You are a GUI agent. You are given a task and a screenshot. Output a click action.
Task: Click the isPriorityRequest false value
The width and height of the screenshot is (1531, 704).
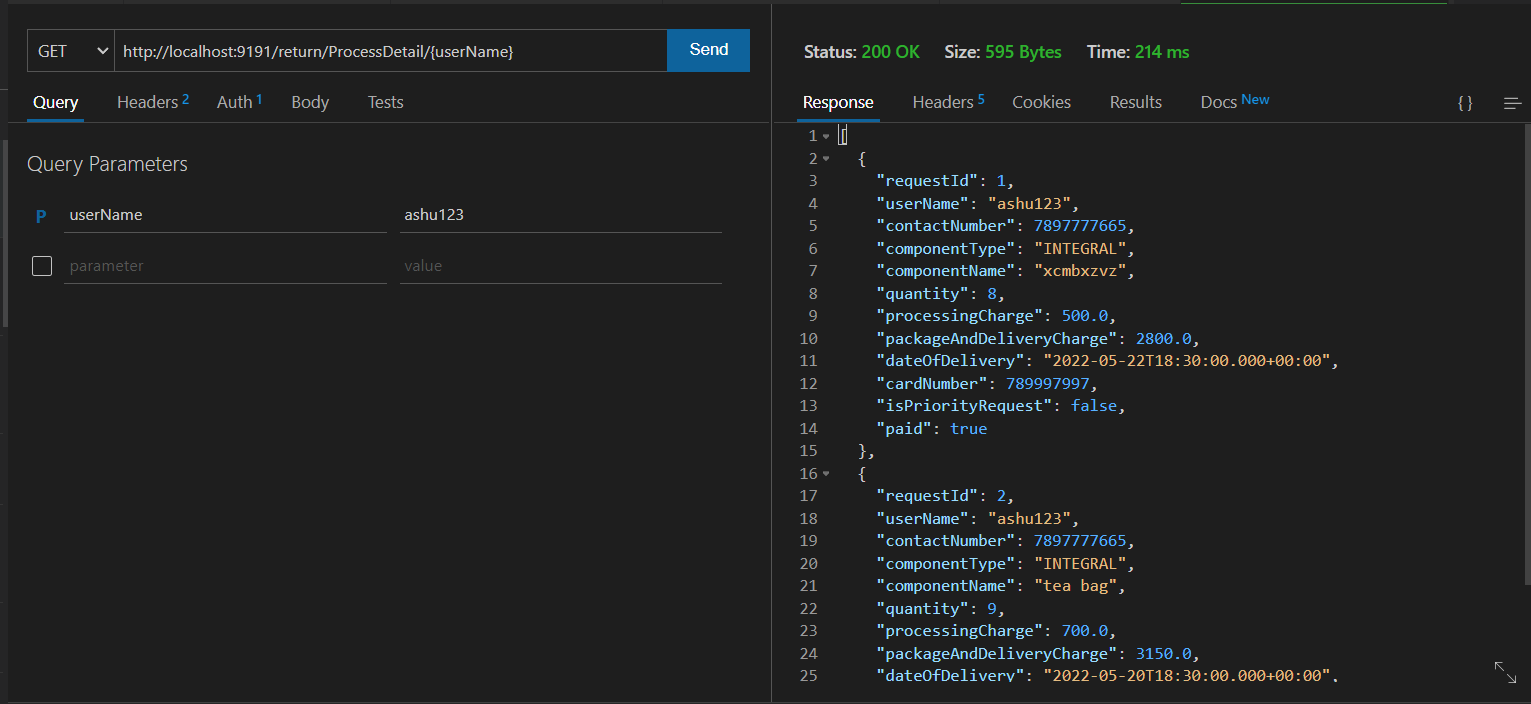click(x=1093, y=406)
